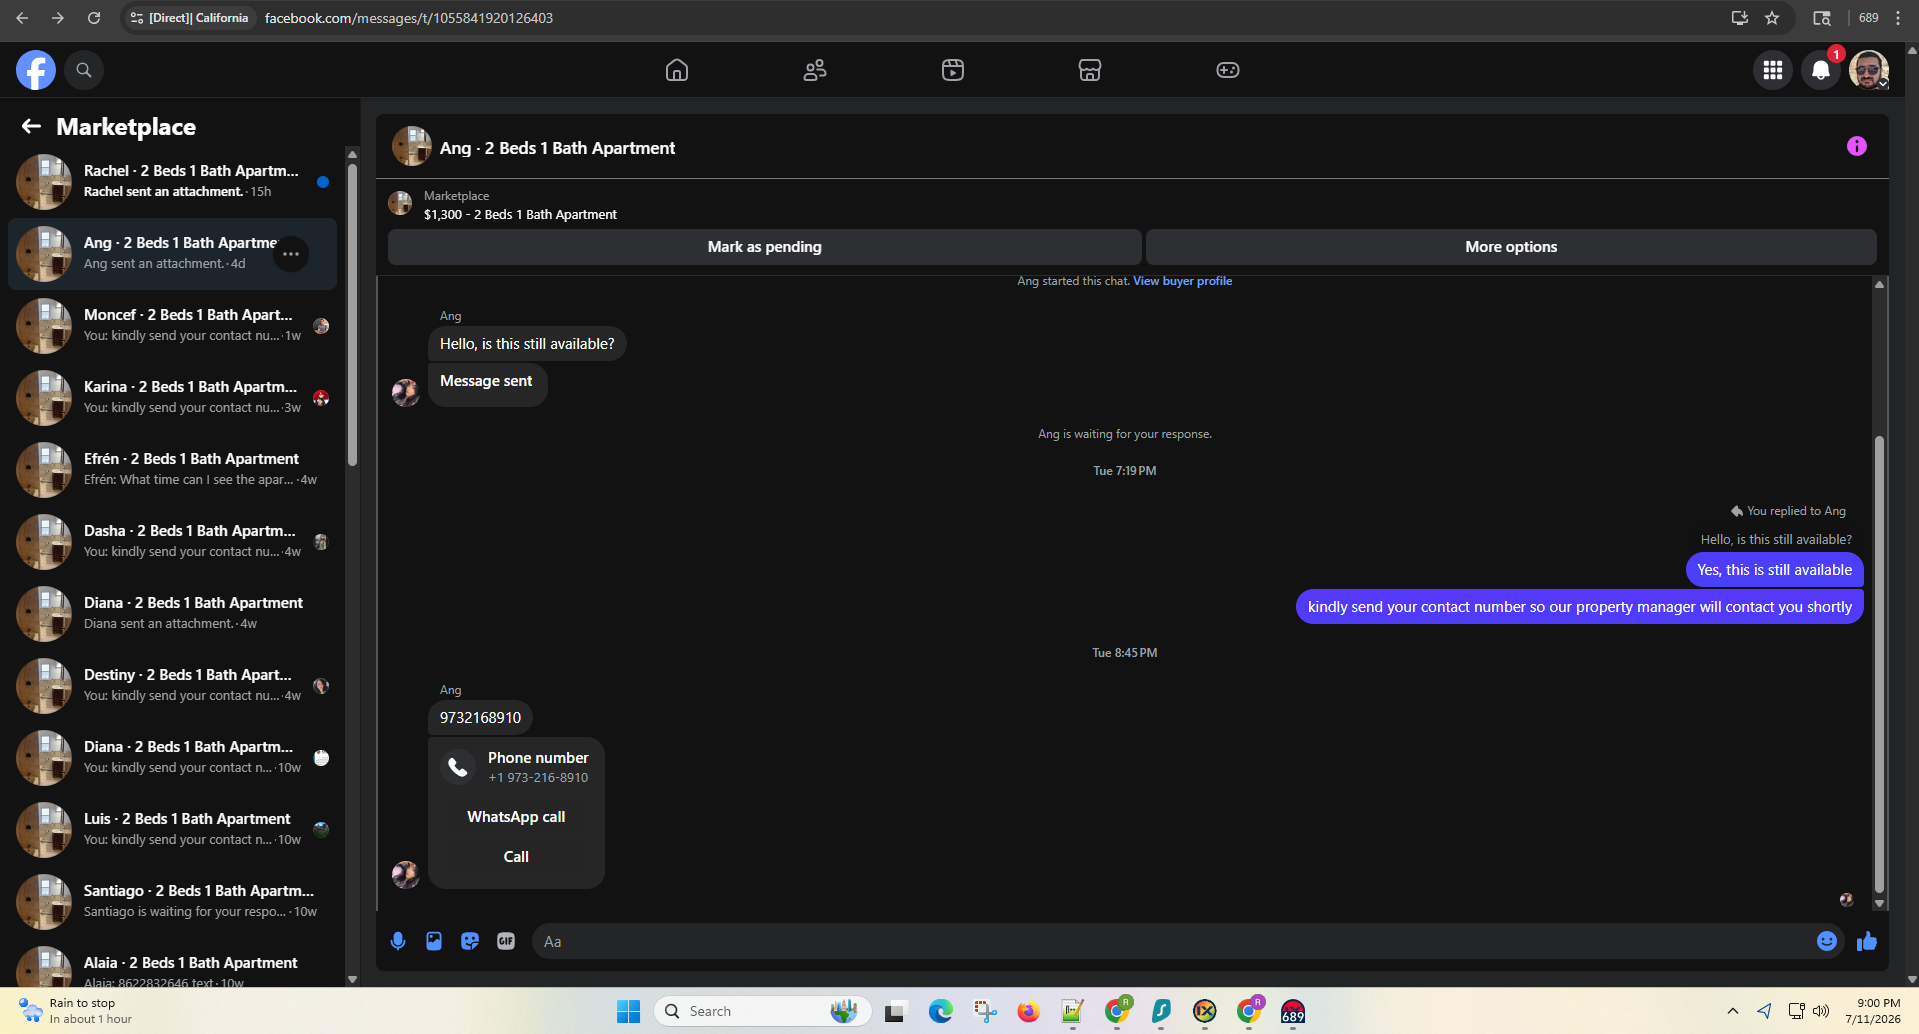Reload the page with refresh icon
Screen dimensions: 1919x1034
pos(94,18)
